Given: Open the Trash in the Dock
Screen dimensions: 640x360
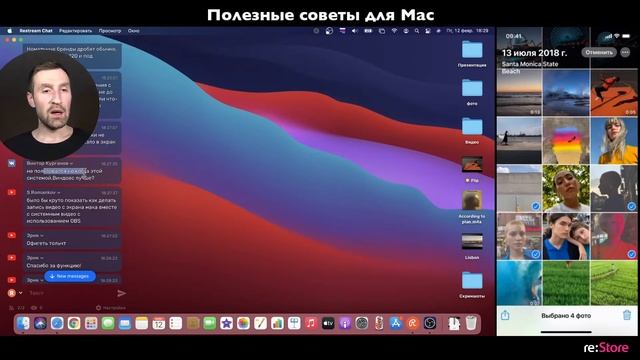Looking at the screenshot, I should tap(471, 324).
